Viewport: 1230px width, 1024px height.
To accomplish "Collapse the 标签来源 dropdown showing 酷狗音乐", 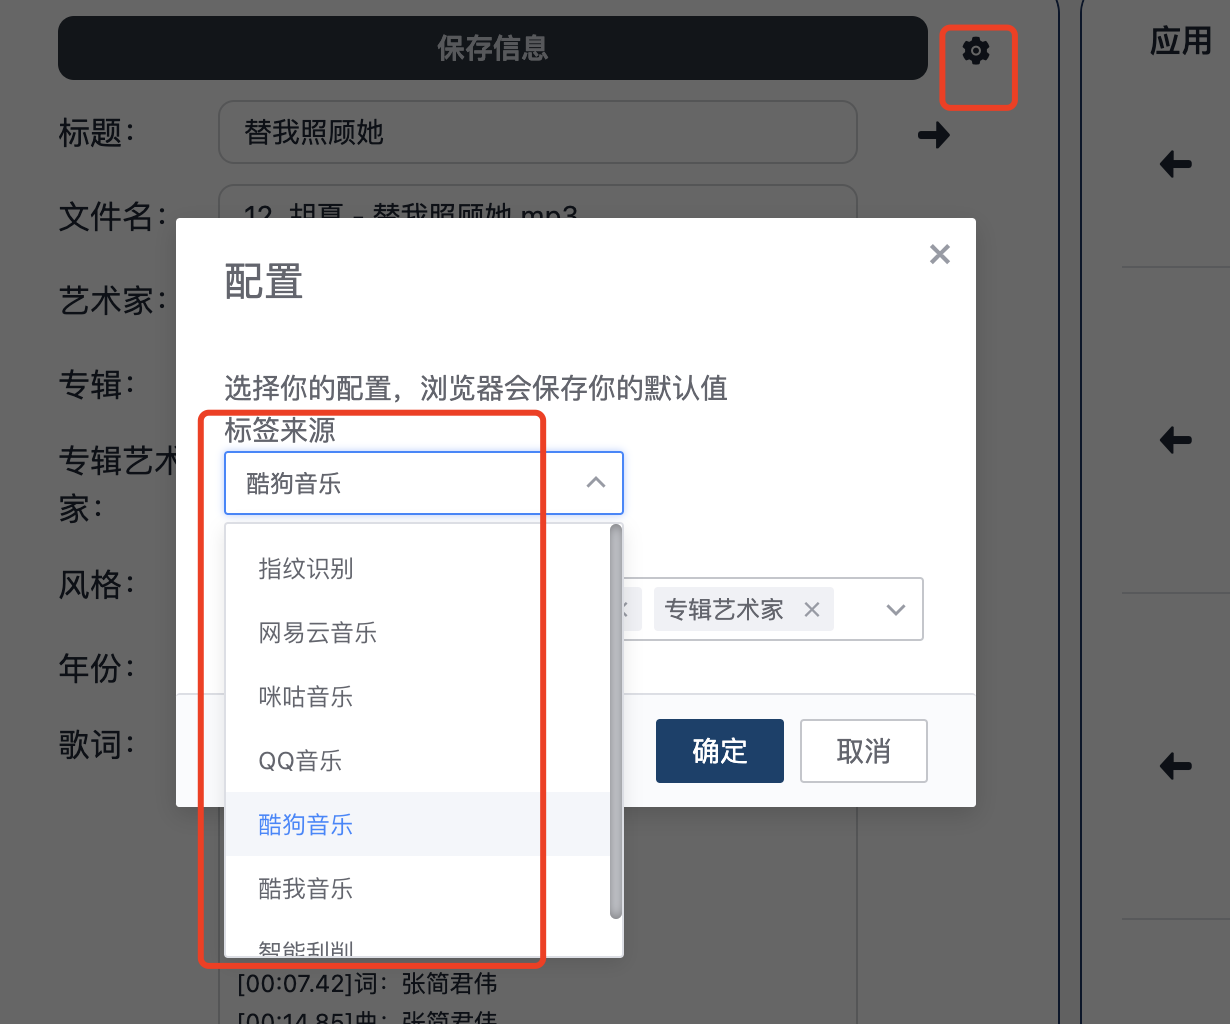I will tap(595, 483).
